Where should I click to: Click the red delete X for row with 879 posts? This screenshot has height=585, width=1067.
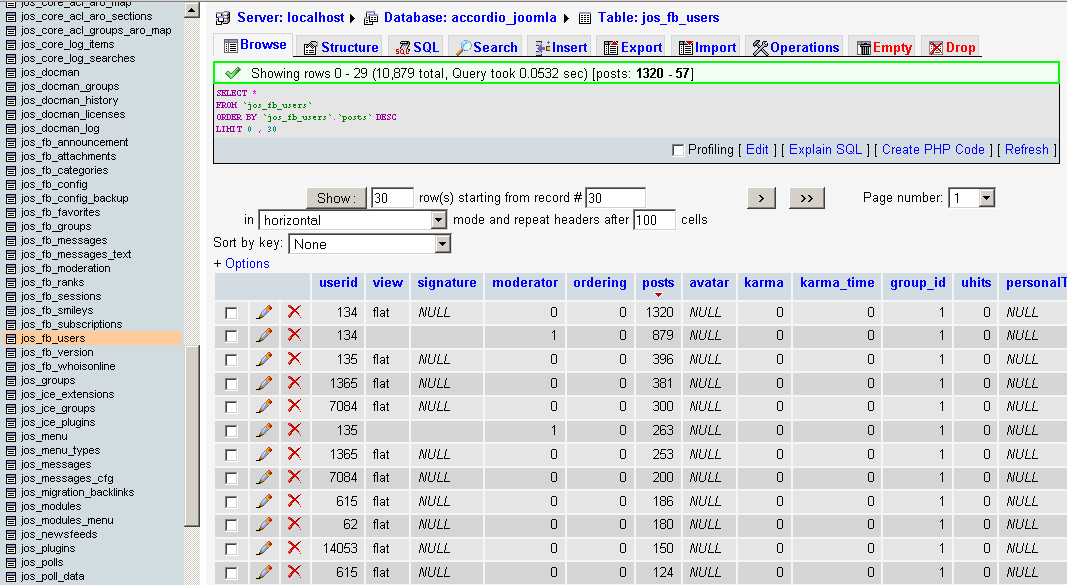pyautogui.click(x=294, y=335)
